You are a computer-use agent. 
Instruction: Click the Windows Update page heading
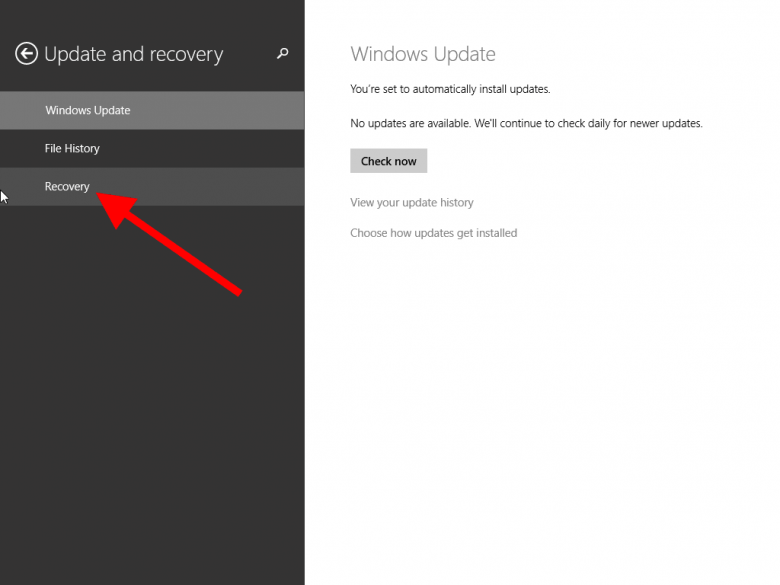click(x=423, y=54)
